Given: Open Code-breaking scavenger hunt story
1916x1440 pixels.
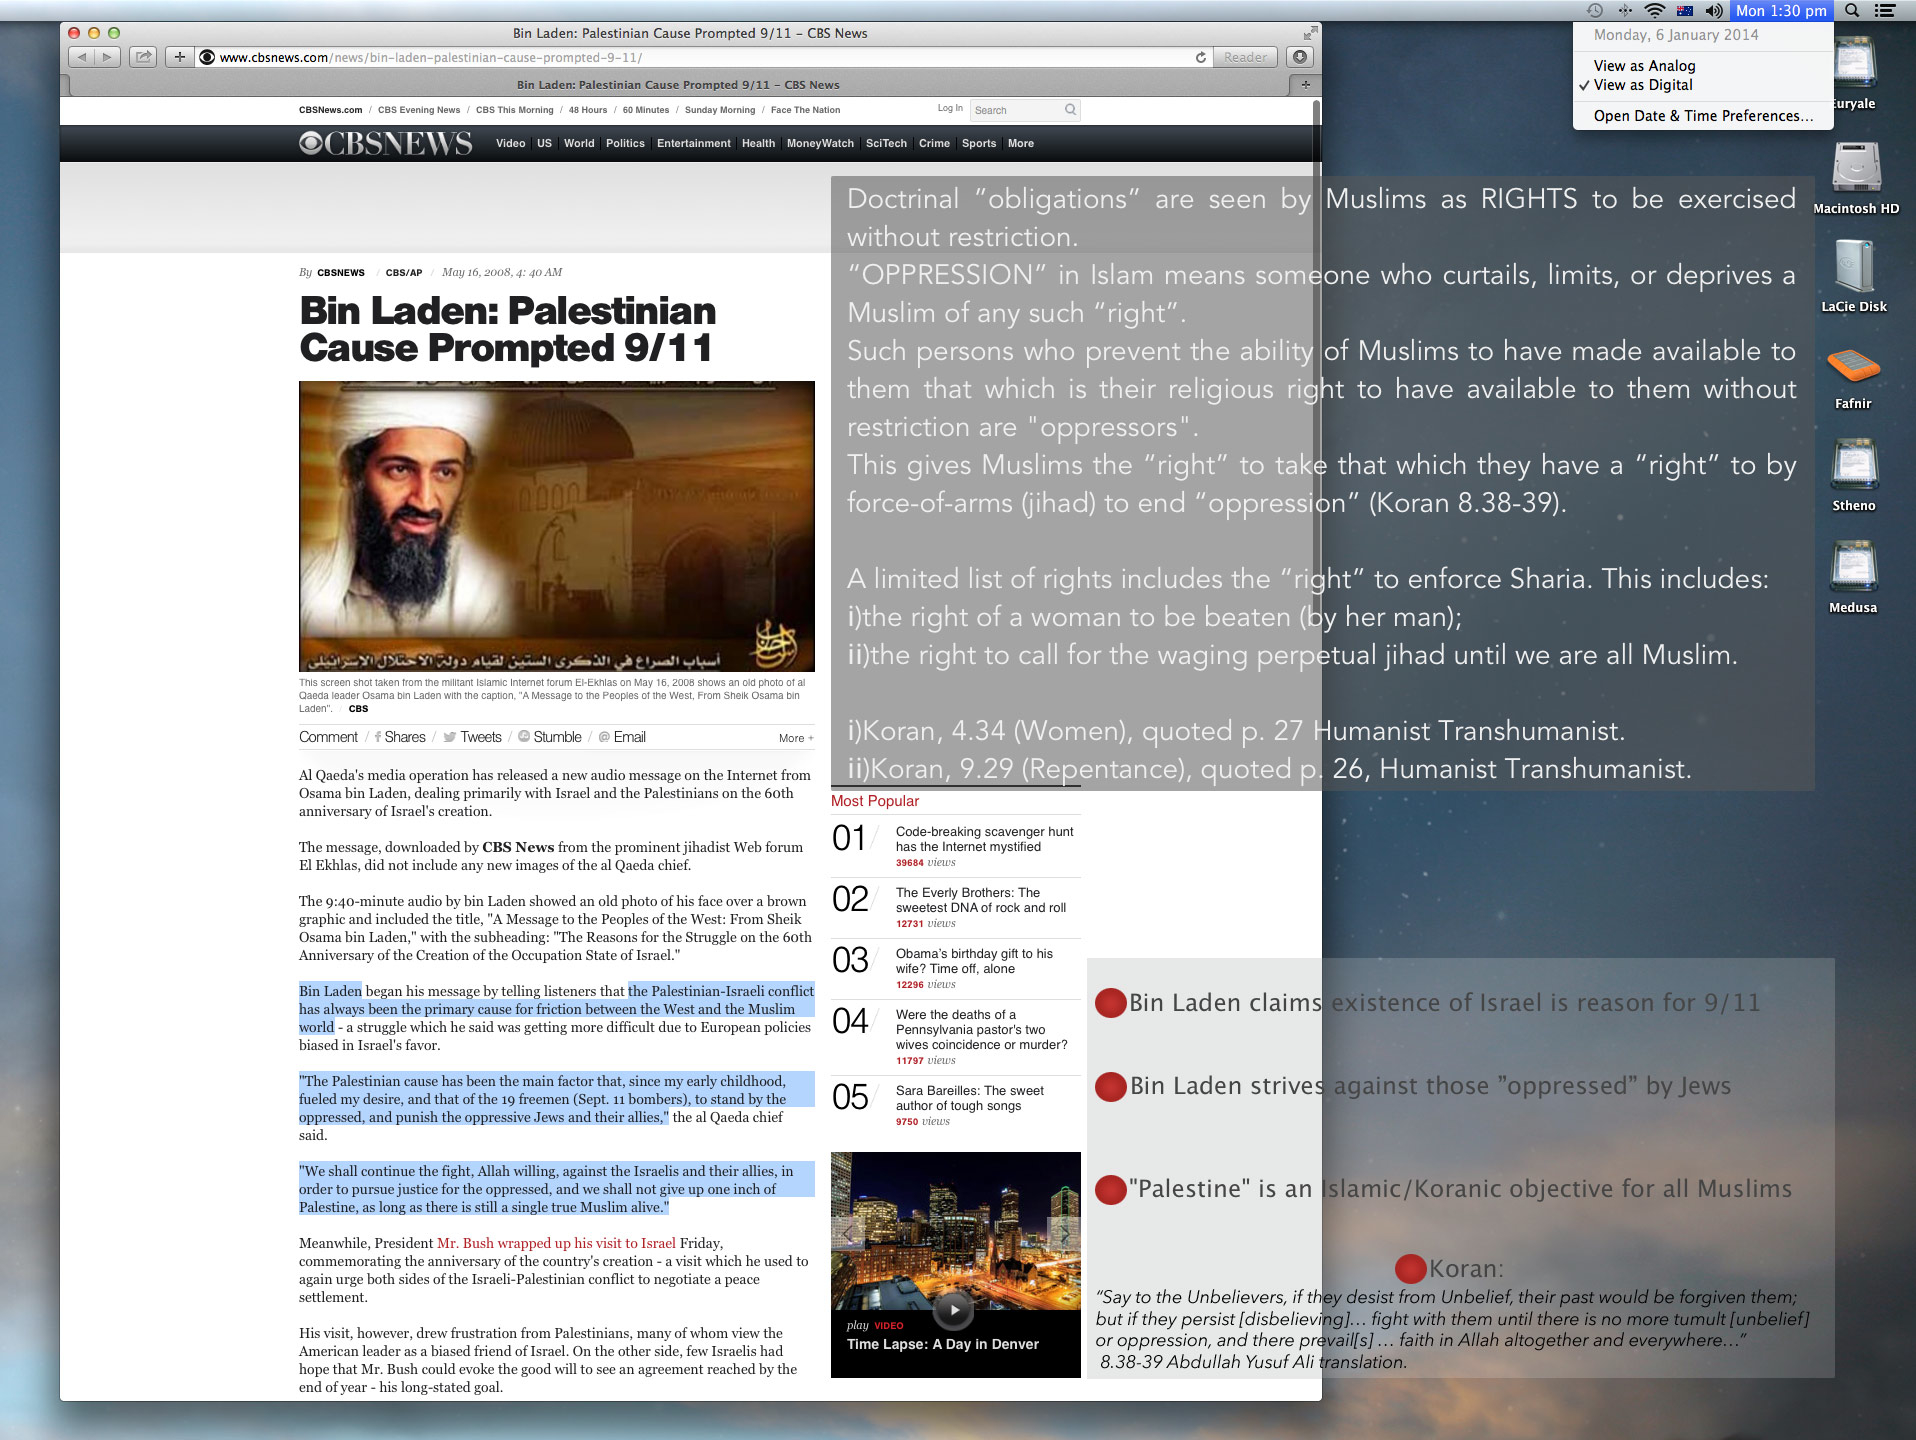Looking at the screenshot, I should [985, 839].
